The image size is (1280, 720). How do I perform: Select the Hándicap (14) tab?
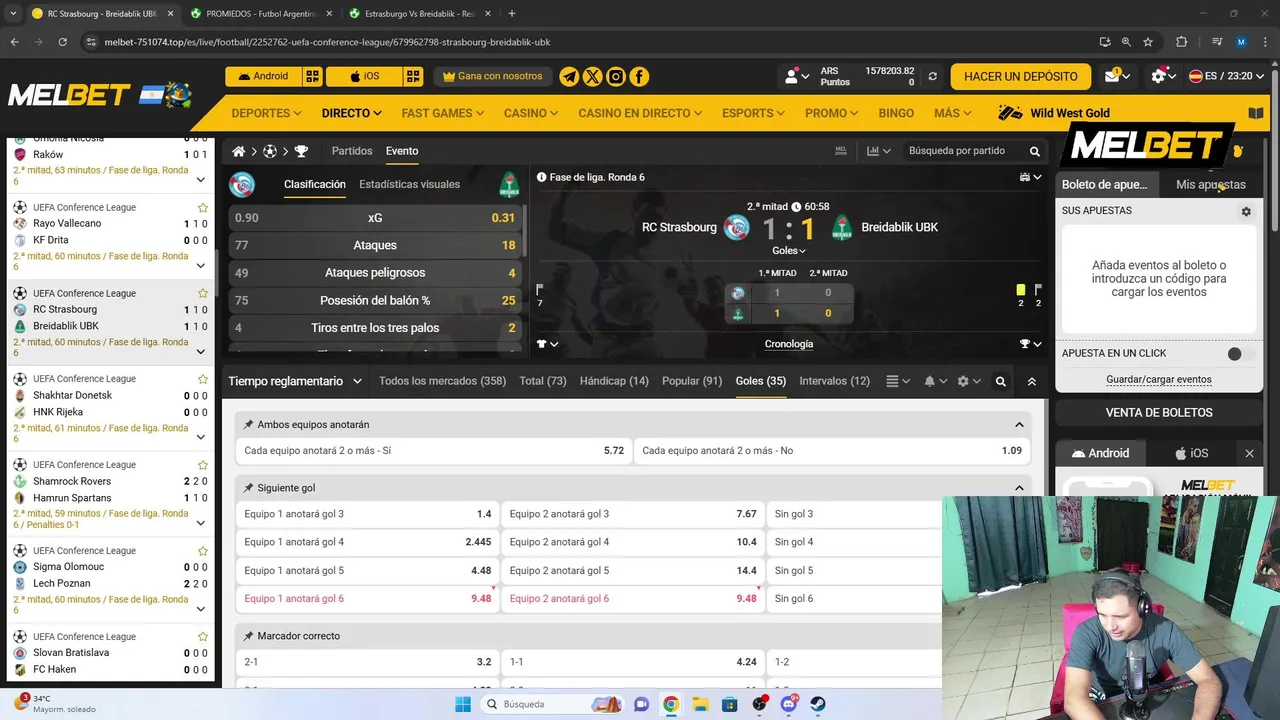(x=614, y=381)
